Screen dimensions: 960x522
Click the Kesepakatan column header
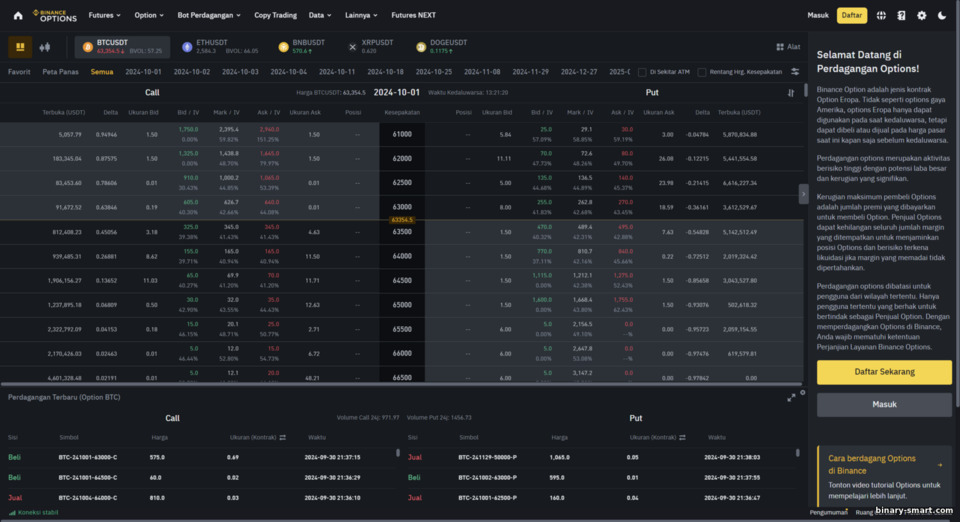click(x=402, y=113)
